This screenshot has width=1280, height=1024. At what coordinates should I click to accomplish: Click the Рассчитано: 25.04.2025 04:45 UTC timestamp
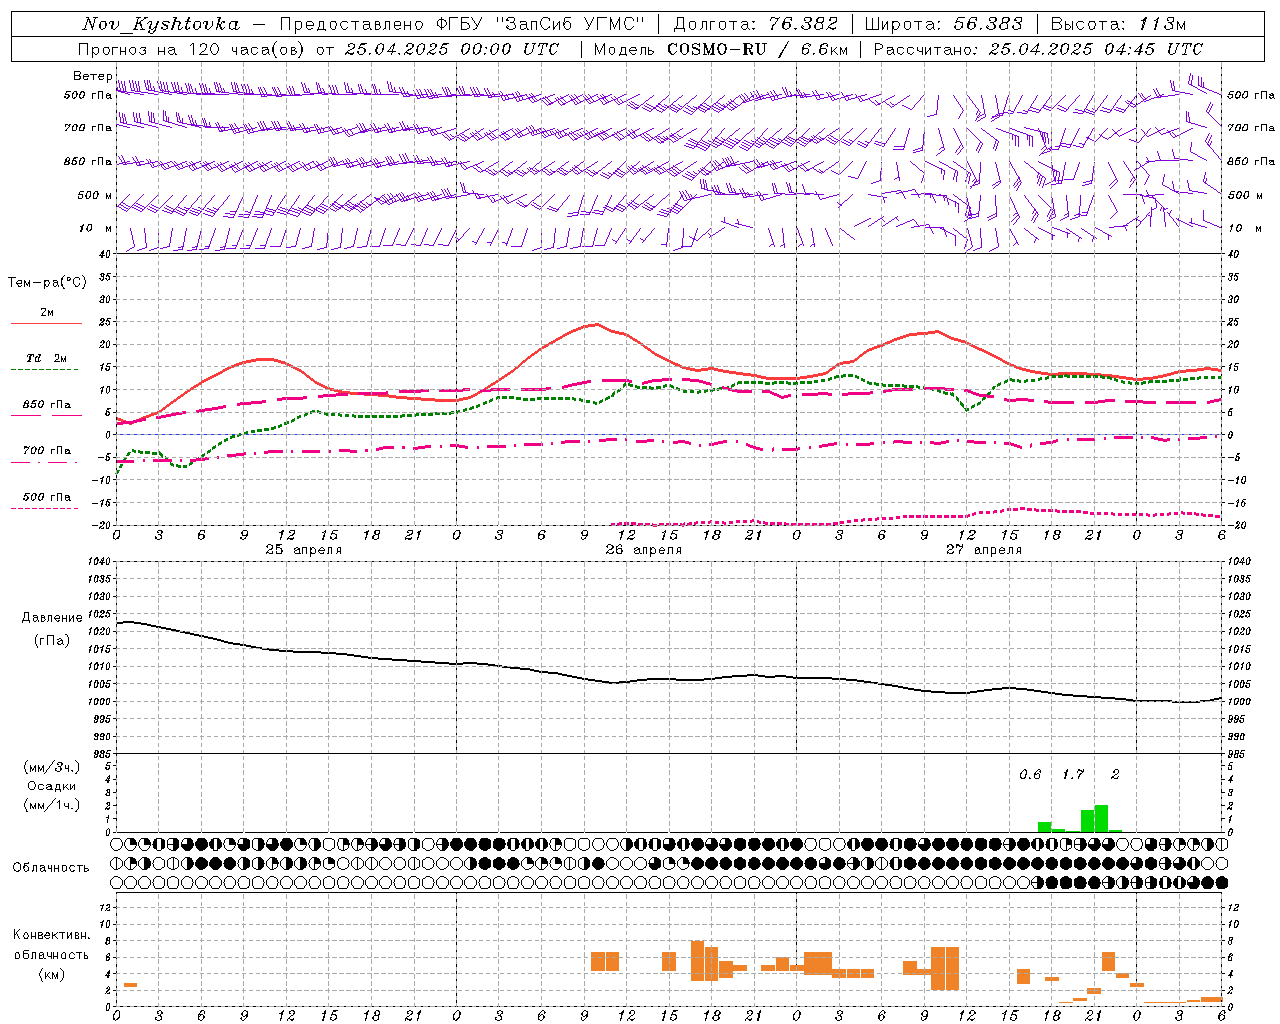[x=1038, y=49]
